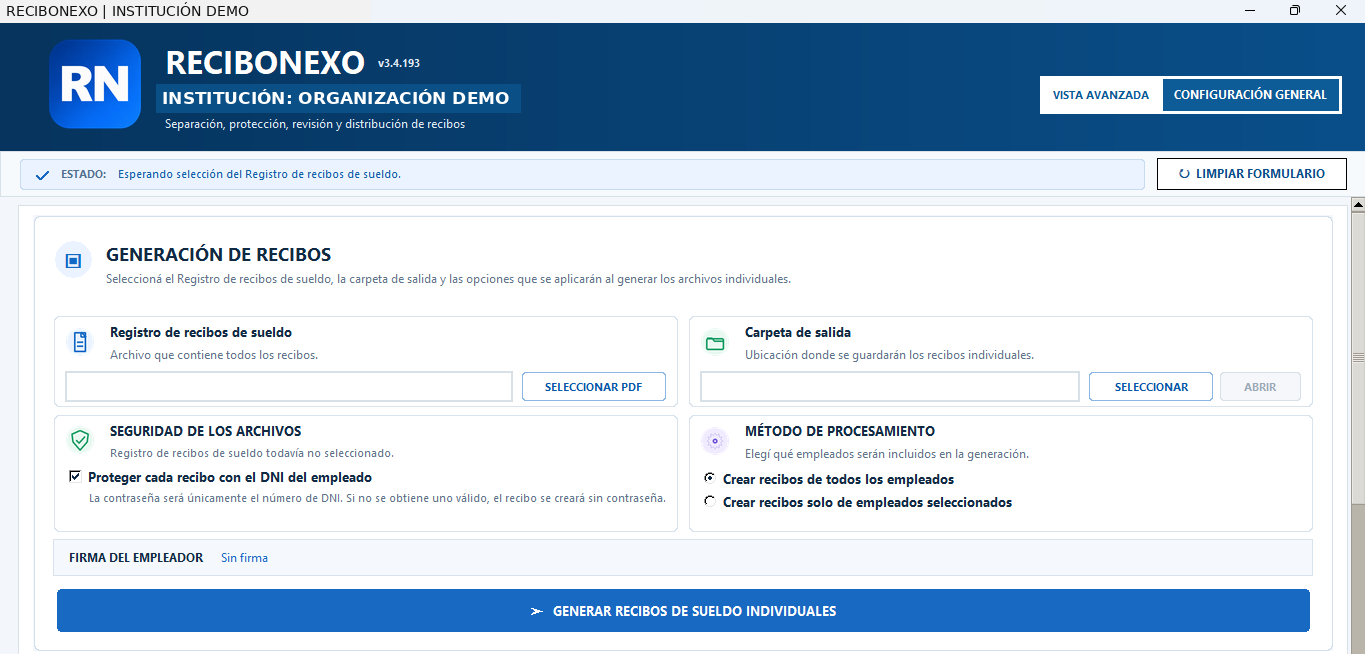Image resolution: width=1365 pixels, height=654 pixels.
Task: Click the Método de procesamiento icon
Action: tap(714, 440)
